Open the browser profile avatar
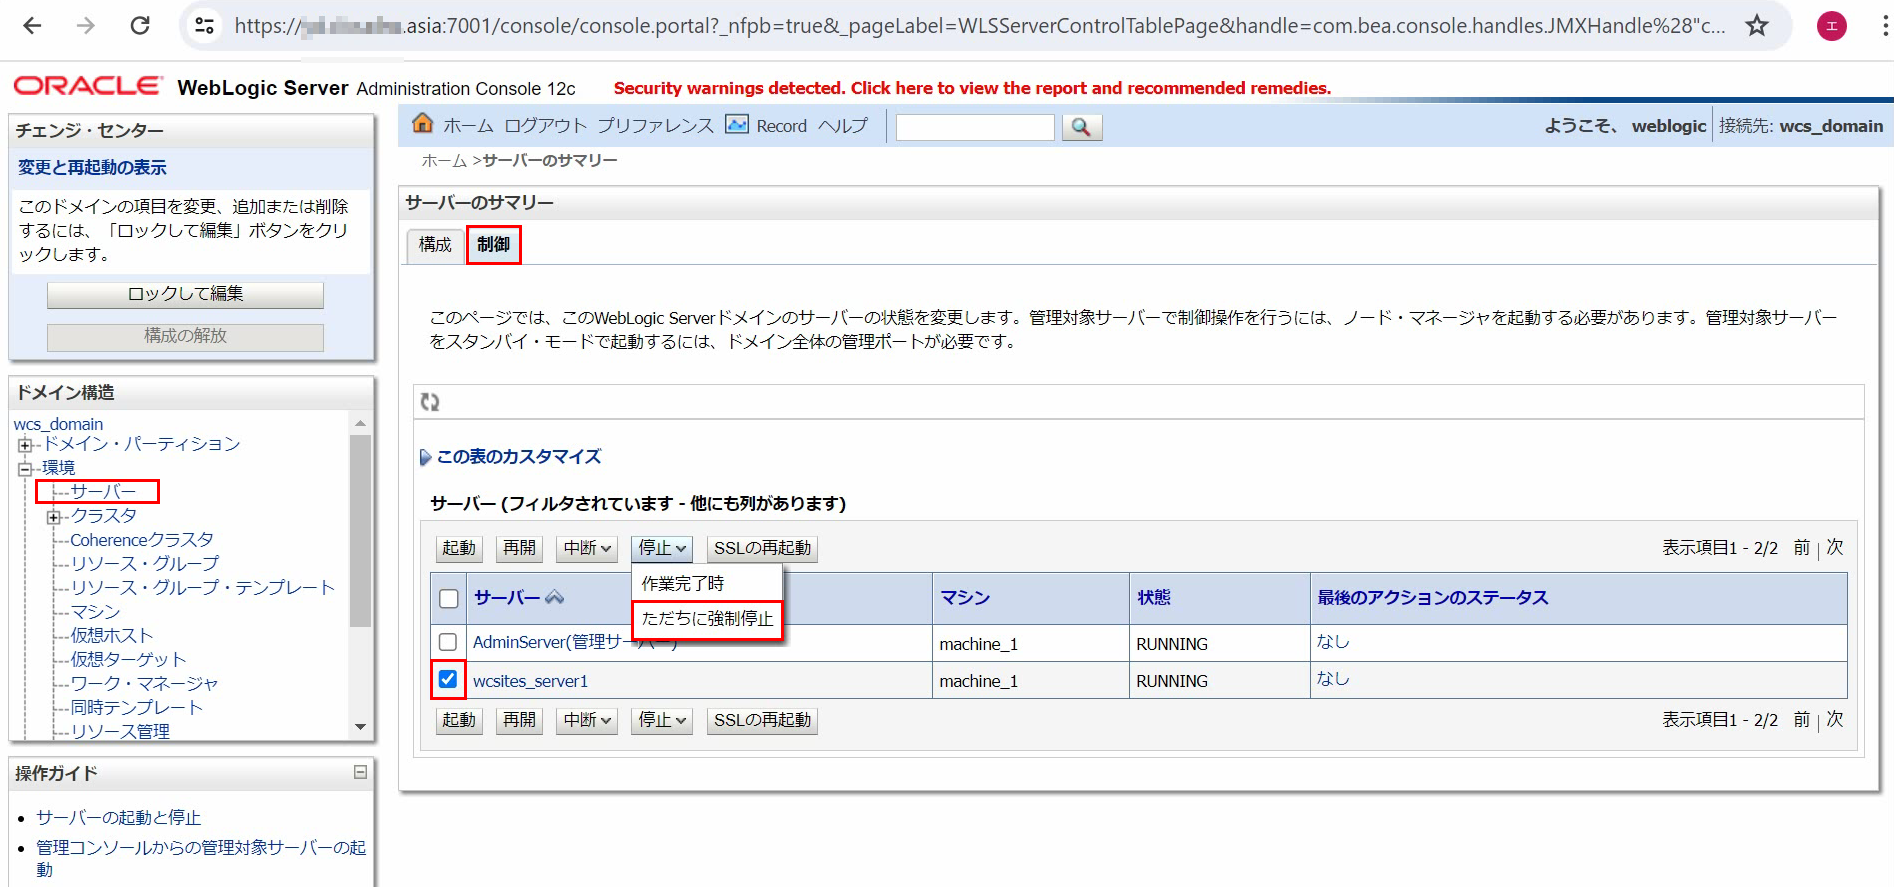This screenshot has height=887, width=1894. 1832,26
